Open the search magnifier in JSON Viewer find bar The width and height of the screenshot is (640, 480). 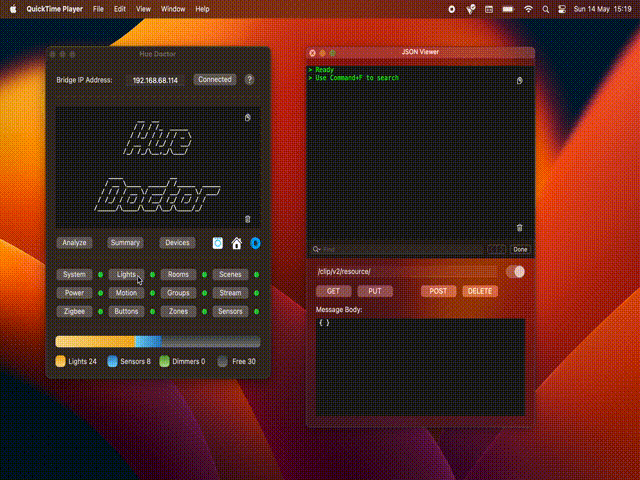tap(316, 249)
